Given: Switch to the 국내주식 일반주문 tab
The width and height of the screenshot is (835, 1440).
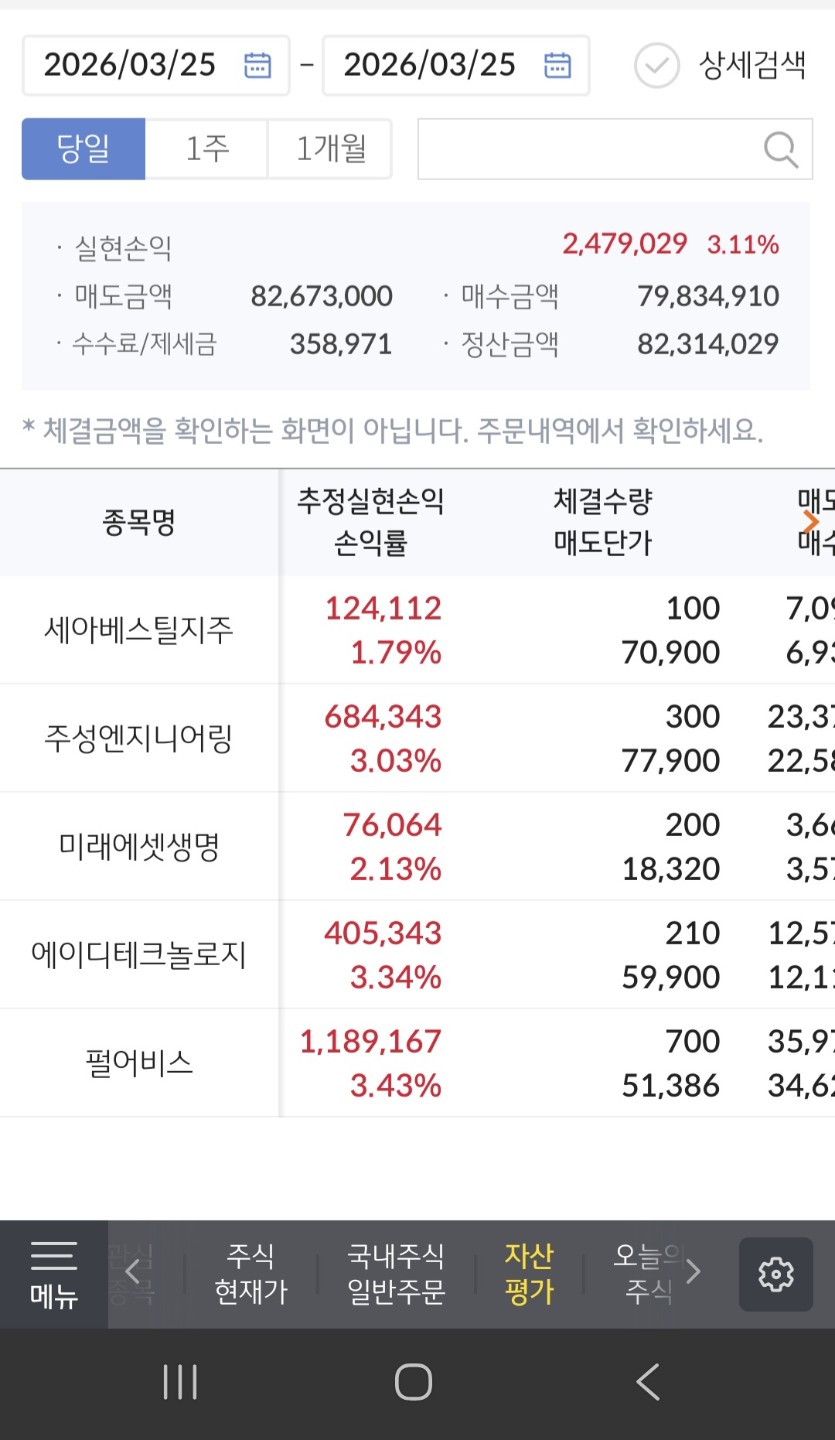Looking at the screenshot, I should (x=395, y=1273).
